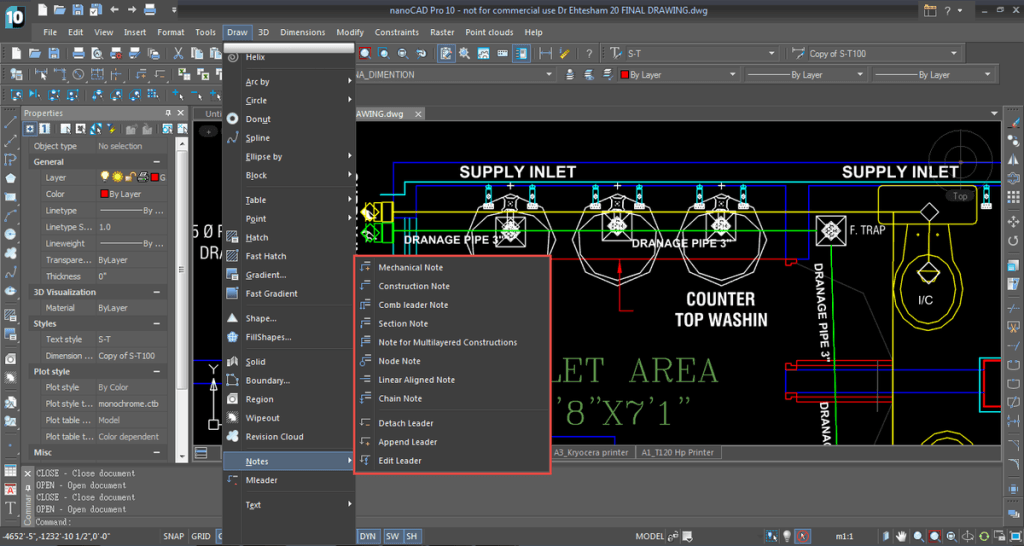Collapse the General section in Properties
The width and height of the screenshot is (1024, 546).
158,162
